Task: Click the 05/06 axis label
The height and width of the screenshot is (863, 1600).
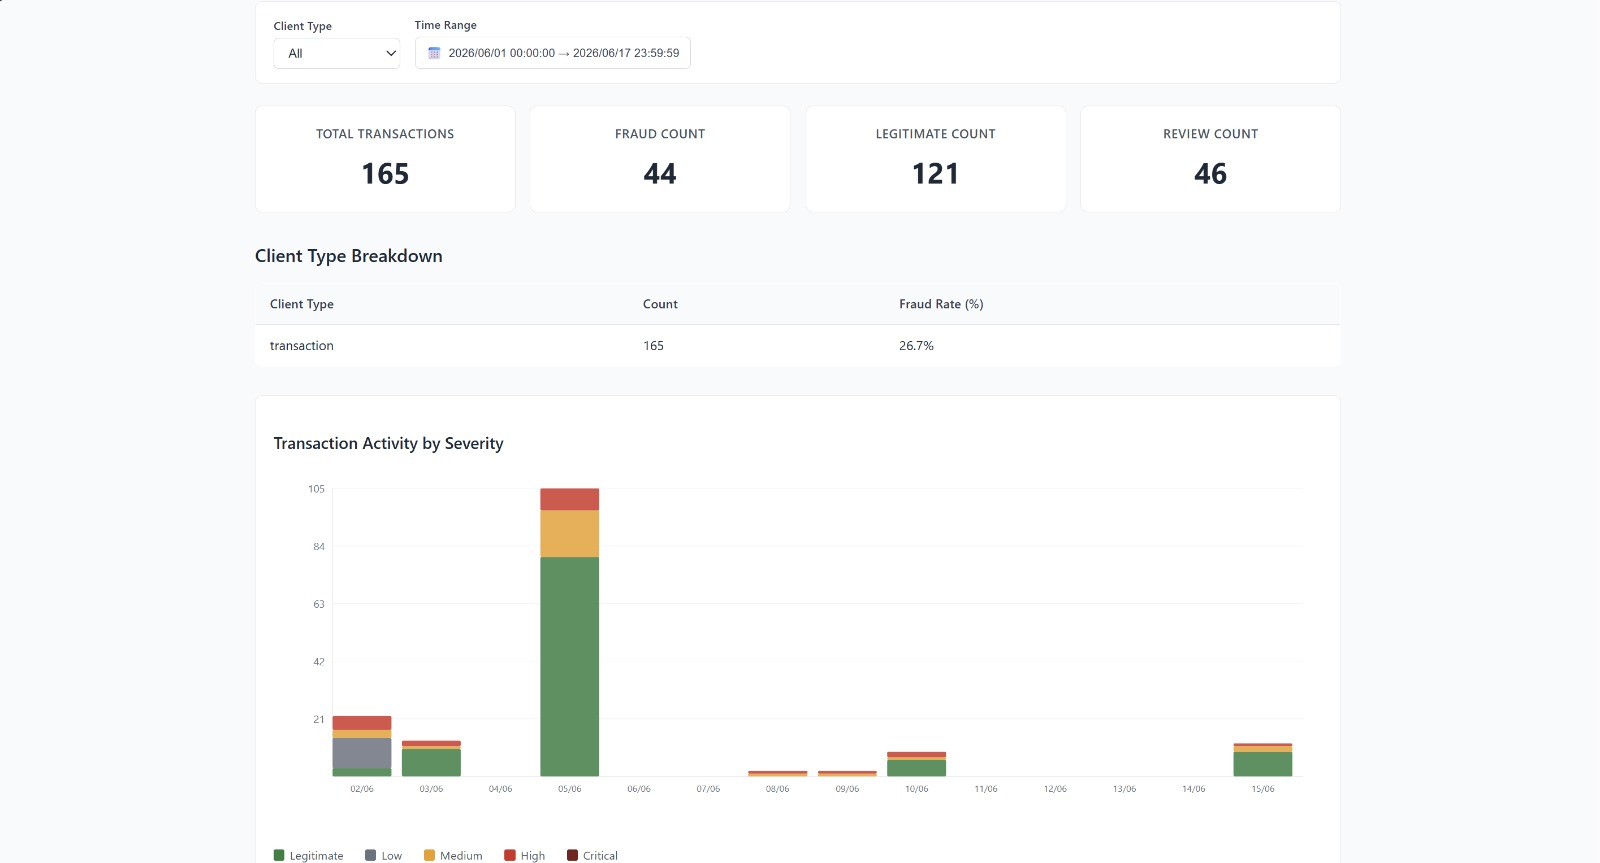Action: click(x=570, y=789)
